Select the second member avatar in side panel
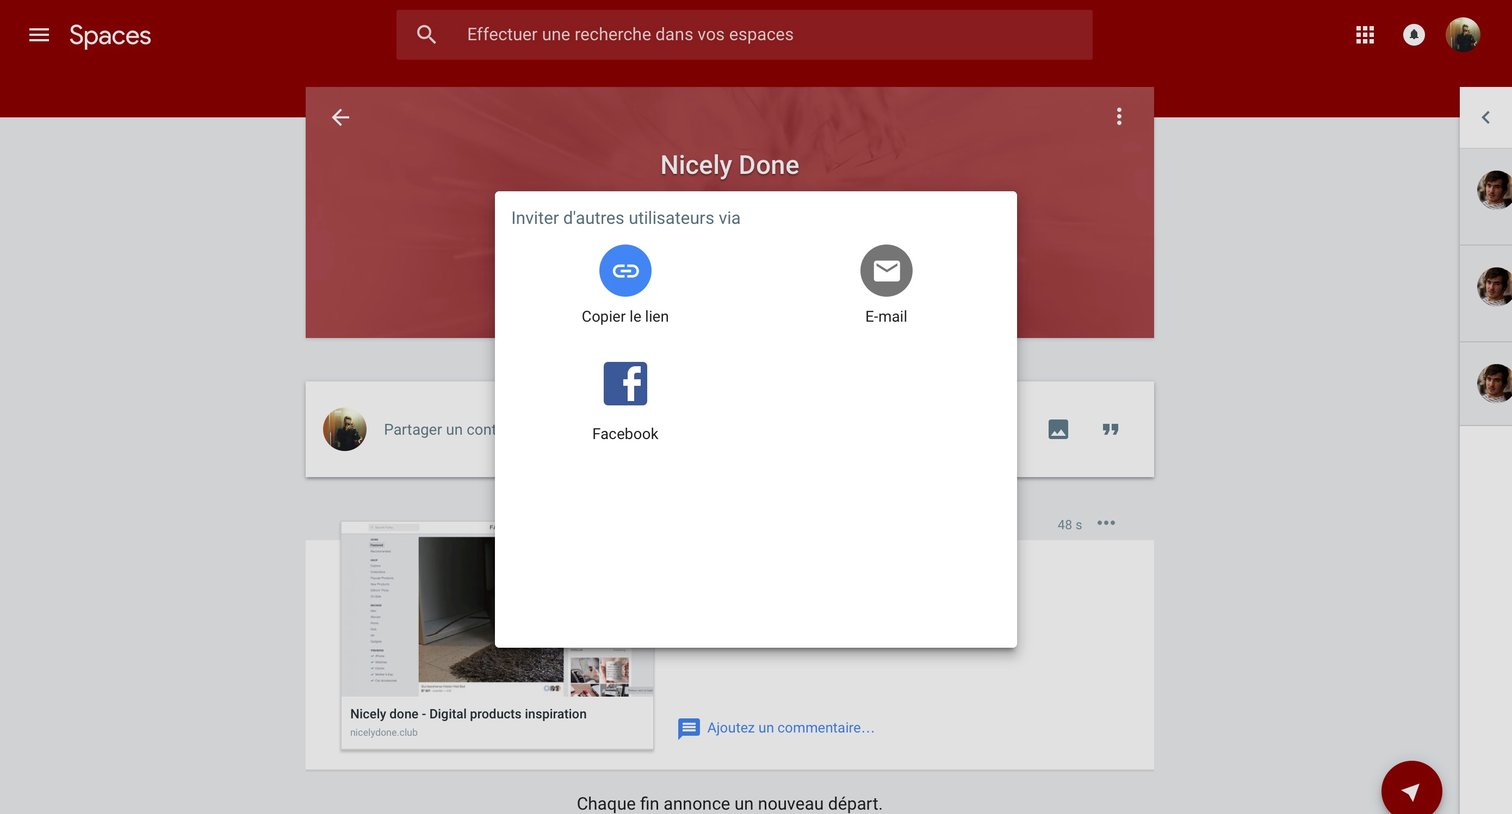Image resolution: width=1512 pixels, height=814 pixels. (1494, 287)
